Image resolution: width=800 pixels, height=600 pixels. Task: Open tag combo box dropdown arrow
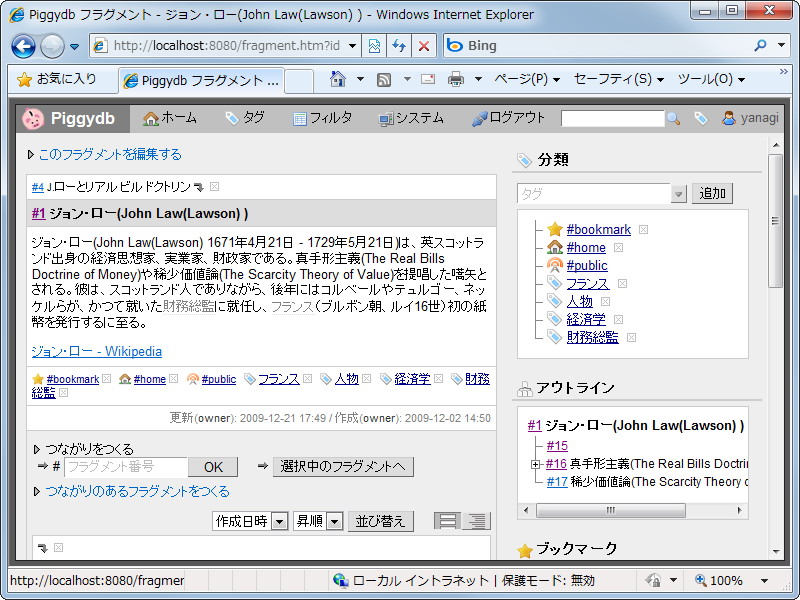coord(678,194)
